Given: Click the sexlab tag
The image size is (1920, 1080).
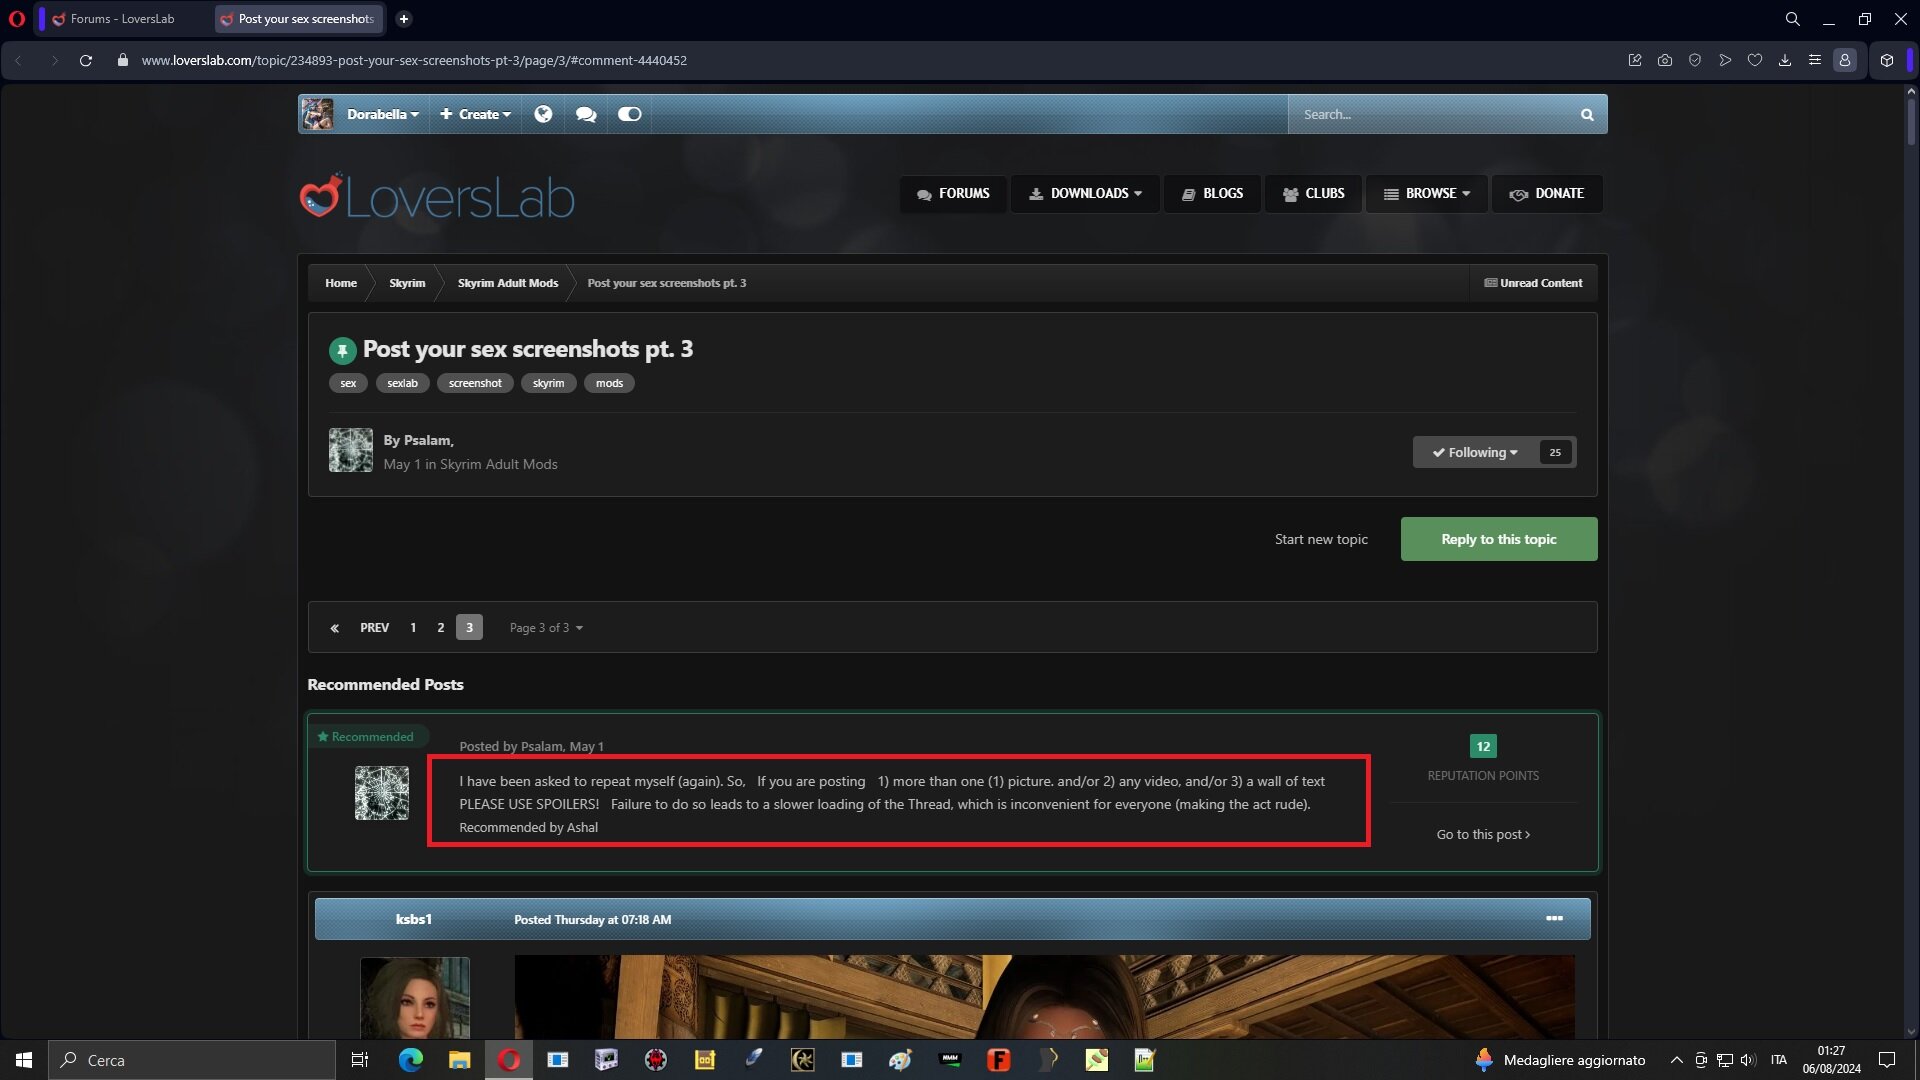Looking at the screenshot, I should (403, 383).
